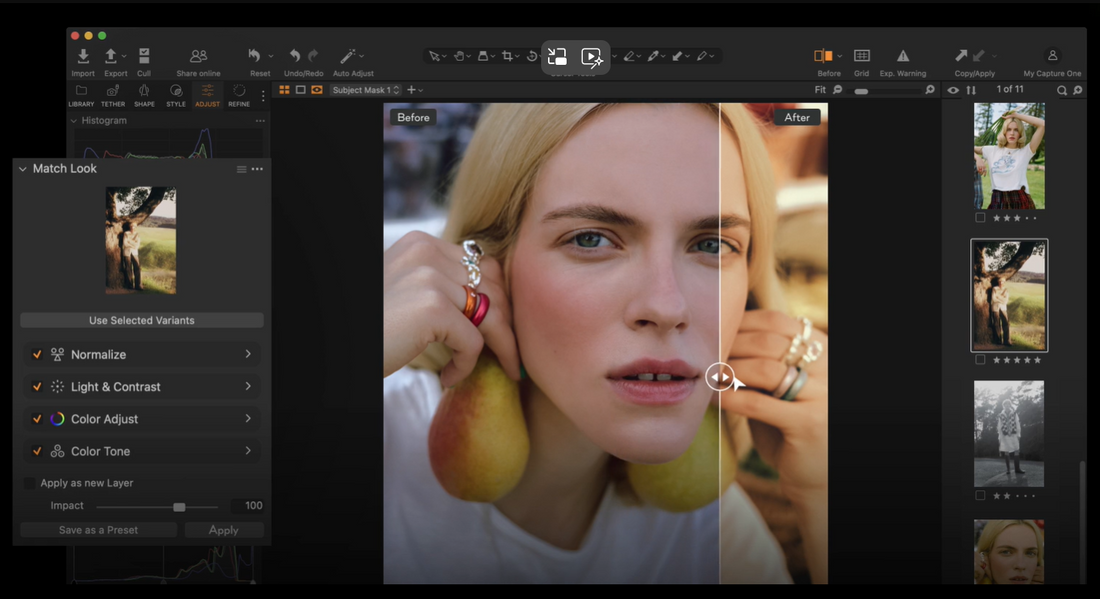The image size is (1100, 599).
Task: Click the Use Selected Variants button
Action: (142, 321)
